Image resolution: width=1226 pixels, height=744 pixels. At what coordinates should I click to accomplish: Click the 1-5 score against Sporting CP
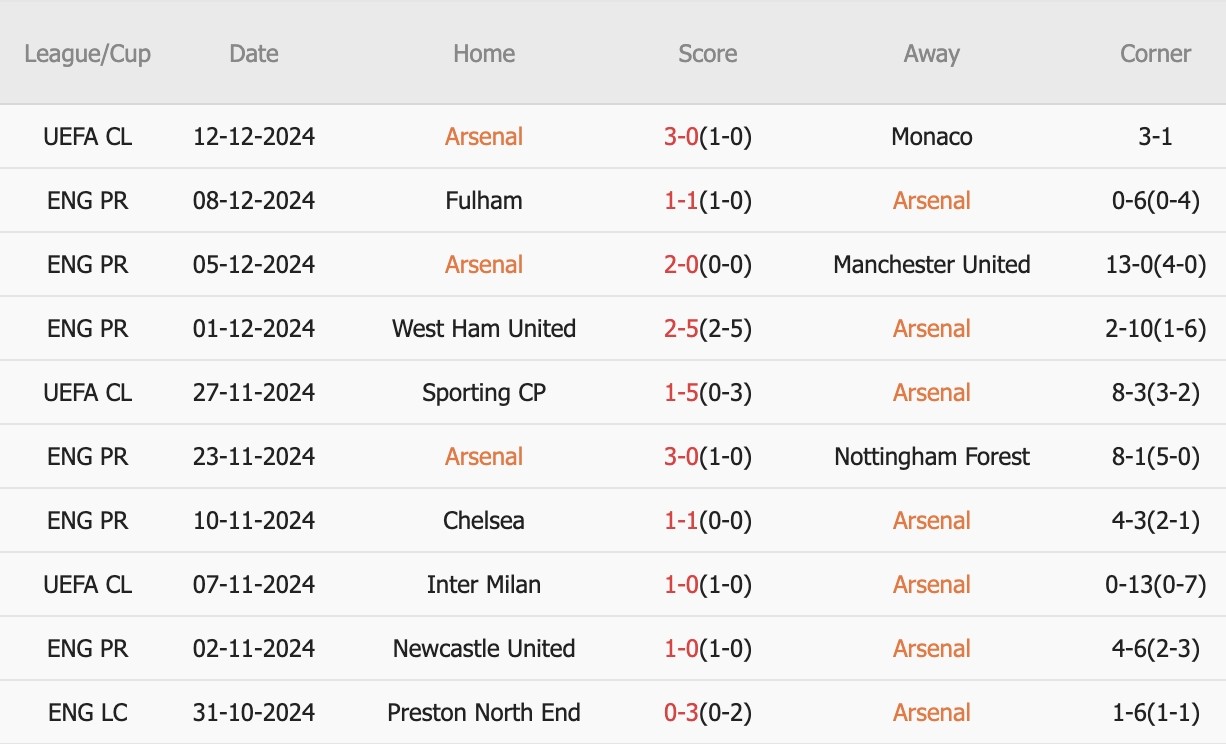point(680,392)
